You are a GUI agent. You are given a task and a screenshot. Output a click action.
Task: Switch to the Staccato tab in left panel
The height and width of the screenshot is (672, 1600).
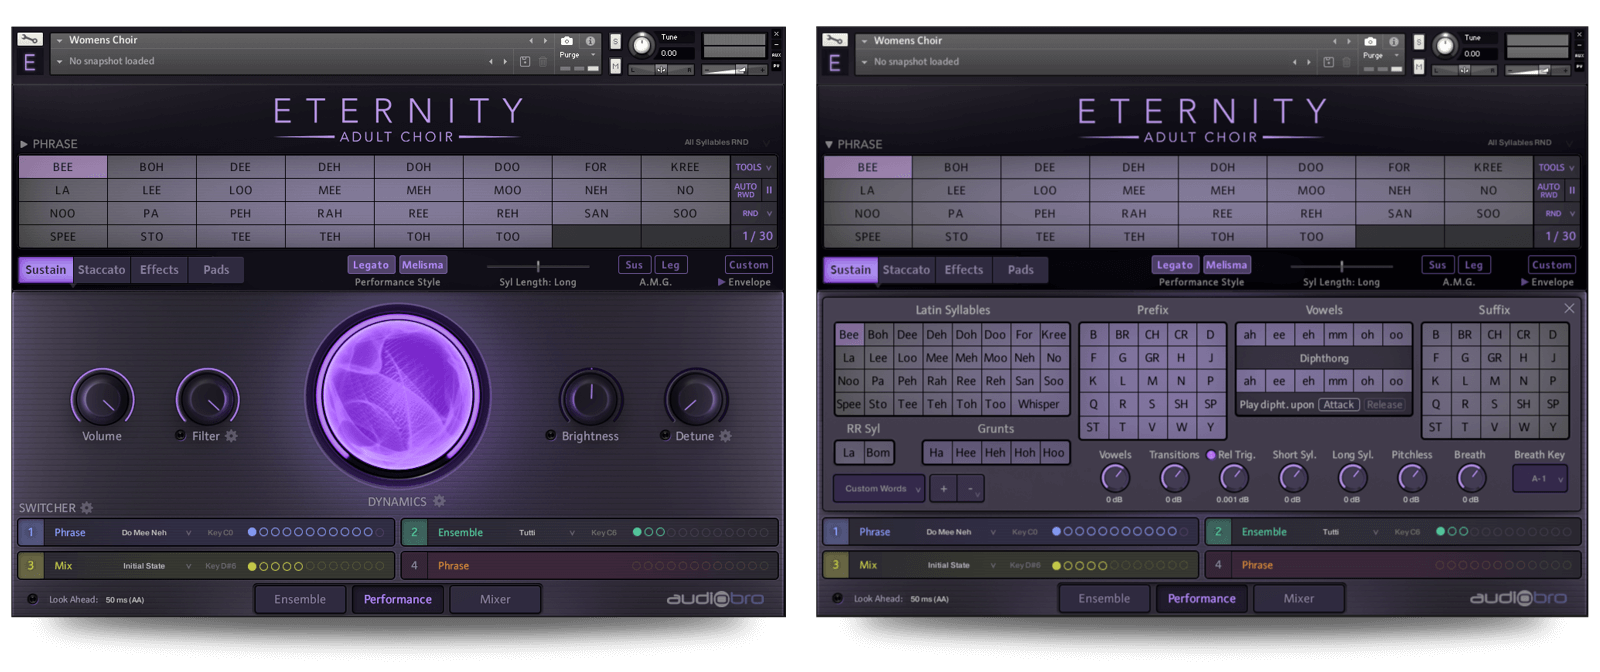click(102, 270)
